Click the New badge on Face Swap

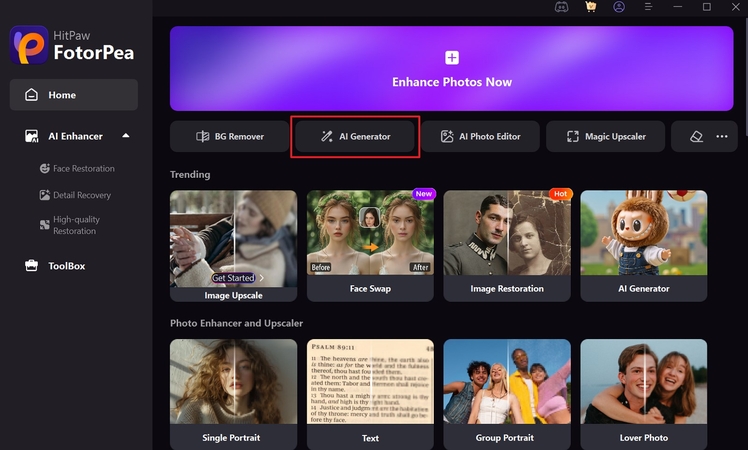(424, 194)
